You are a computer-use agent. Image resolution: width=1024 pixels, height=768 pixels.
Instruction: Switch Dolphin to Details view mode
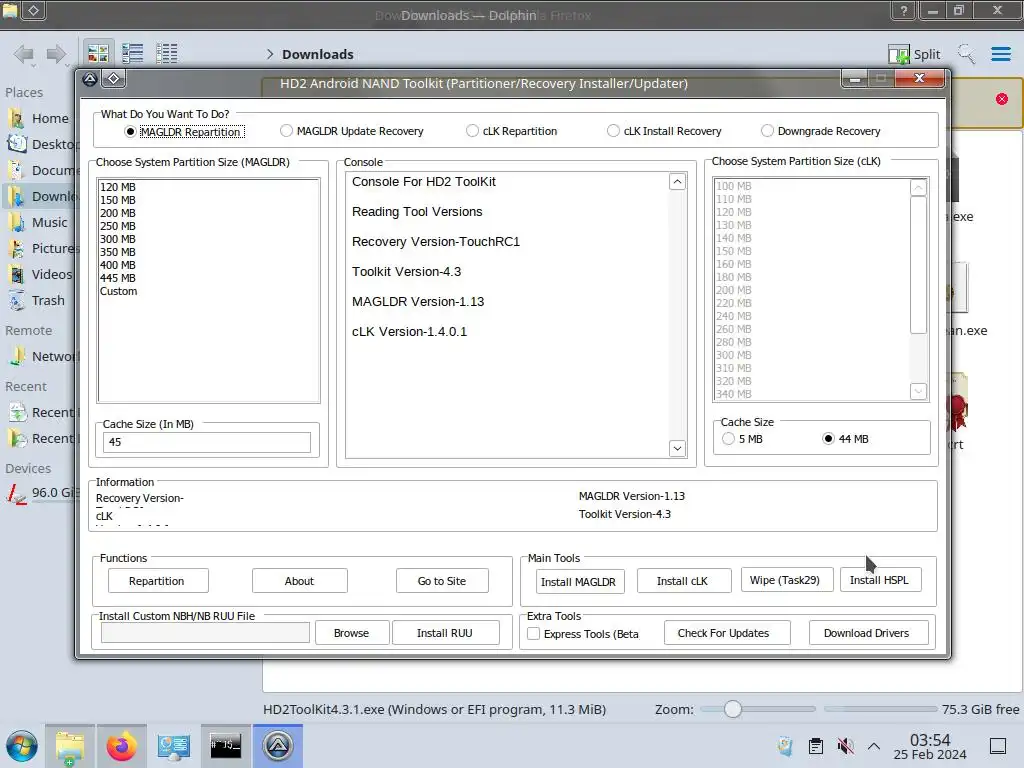coord(167,54)
